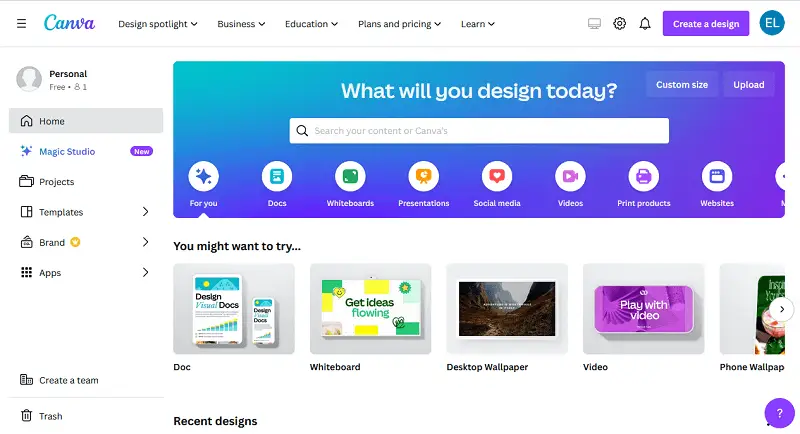Select the Videos category icon
The image size is (800, 434).
pyautogui.click(x=570, y=176)
